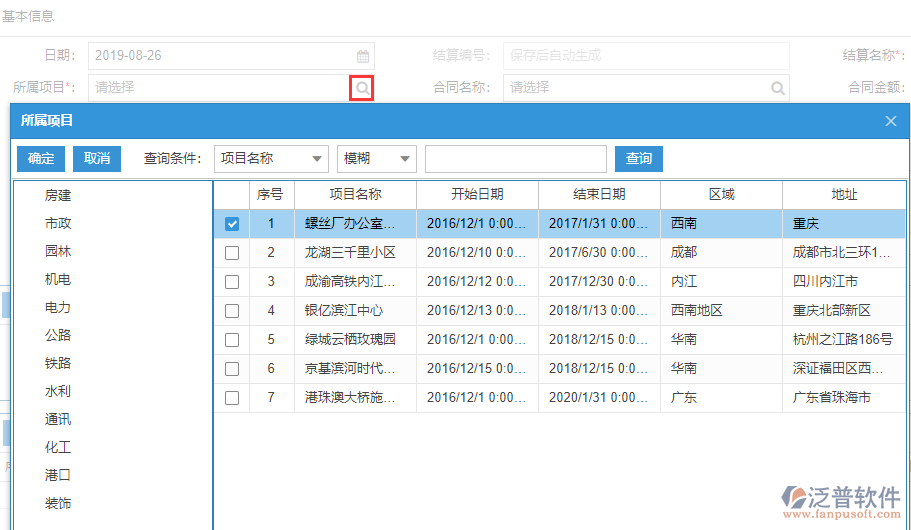This screenshot has width=911, height=530.
Task: Select 铁路 in the category tree
Action: pos(58,363)
